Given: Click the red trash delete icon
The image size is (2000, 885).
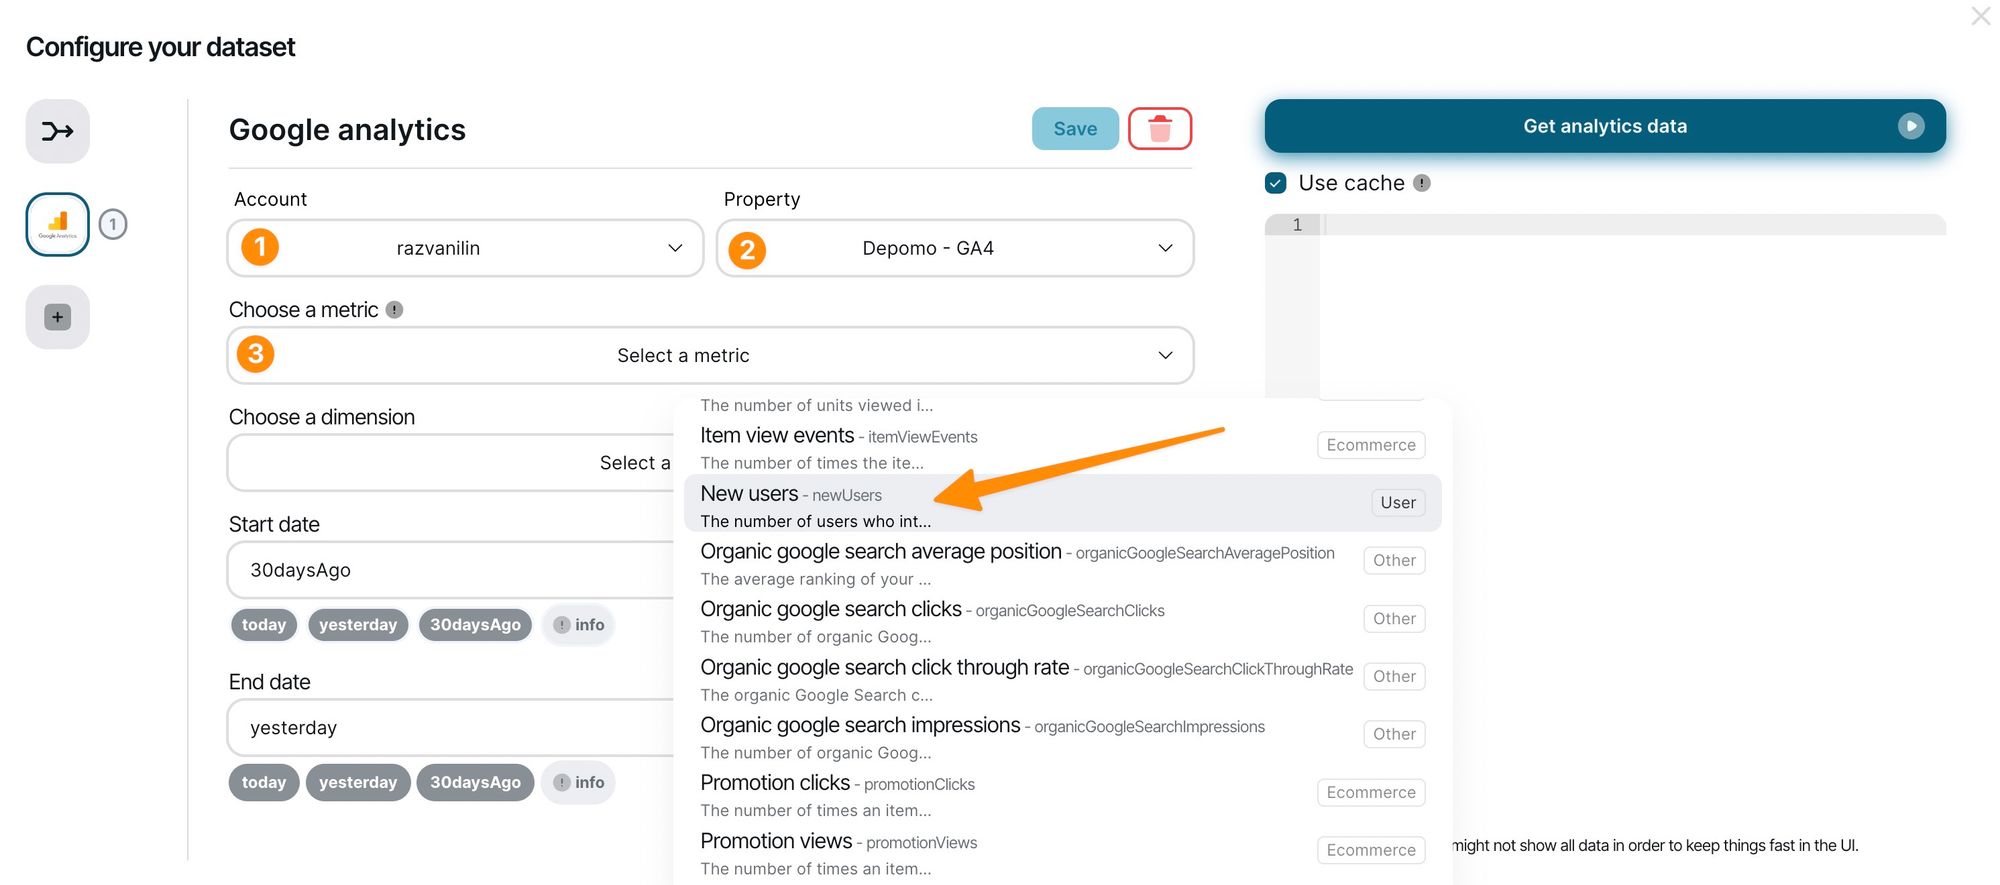Looking at the screenshot, I should point(1159,129).
